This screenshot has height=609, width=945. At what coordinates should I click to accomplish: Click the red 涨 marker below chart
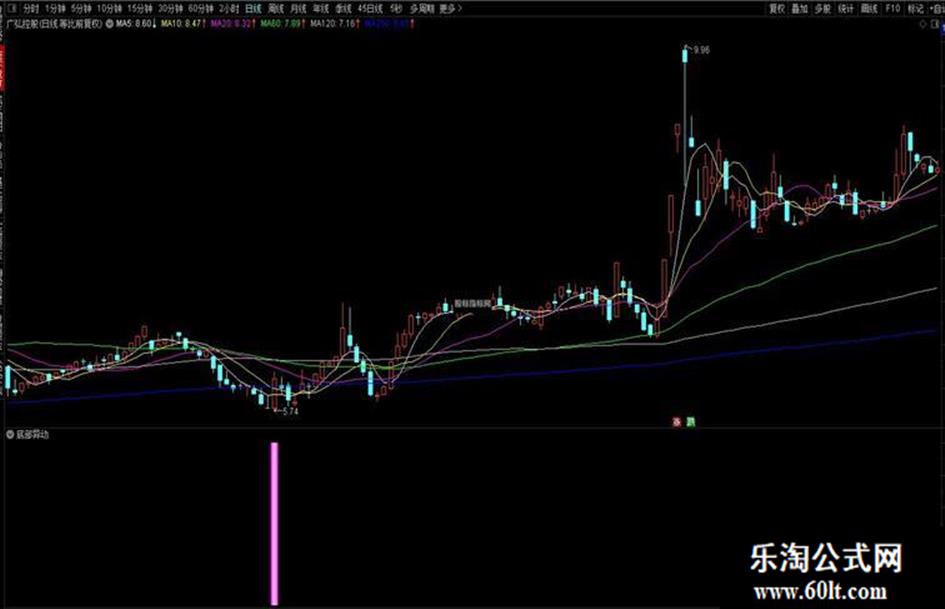(676, 422)
